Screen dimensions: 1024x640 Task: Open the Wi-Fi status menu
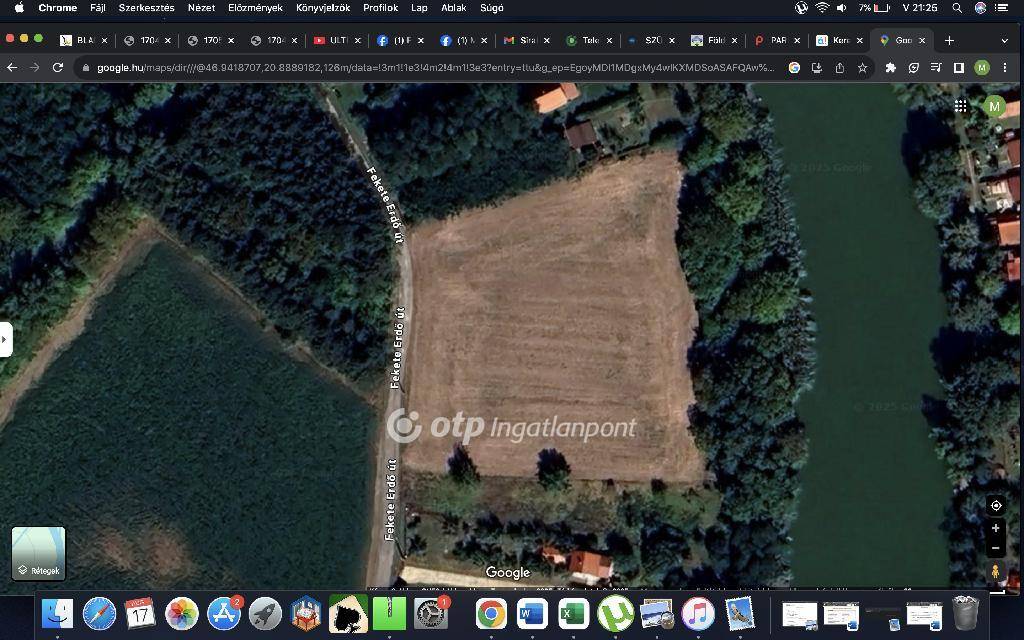tap(822, 8)
